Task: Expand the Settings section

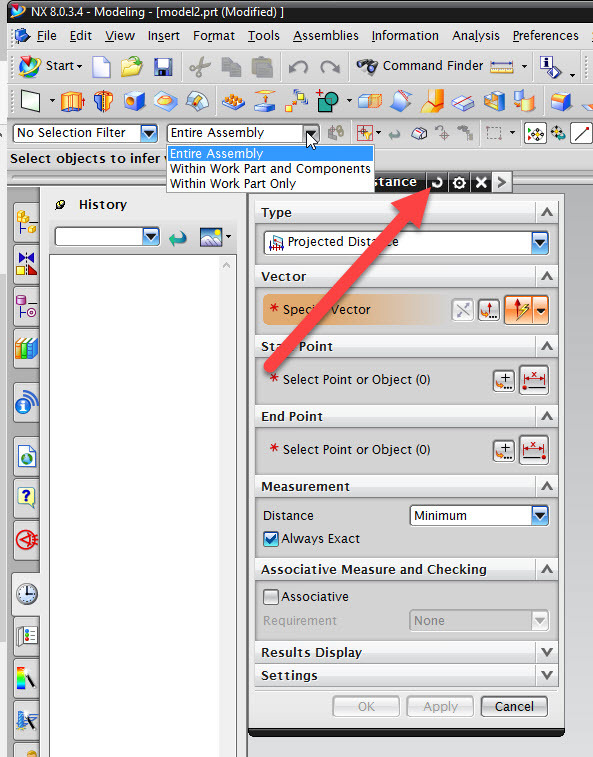Action: pos(547,675)
